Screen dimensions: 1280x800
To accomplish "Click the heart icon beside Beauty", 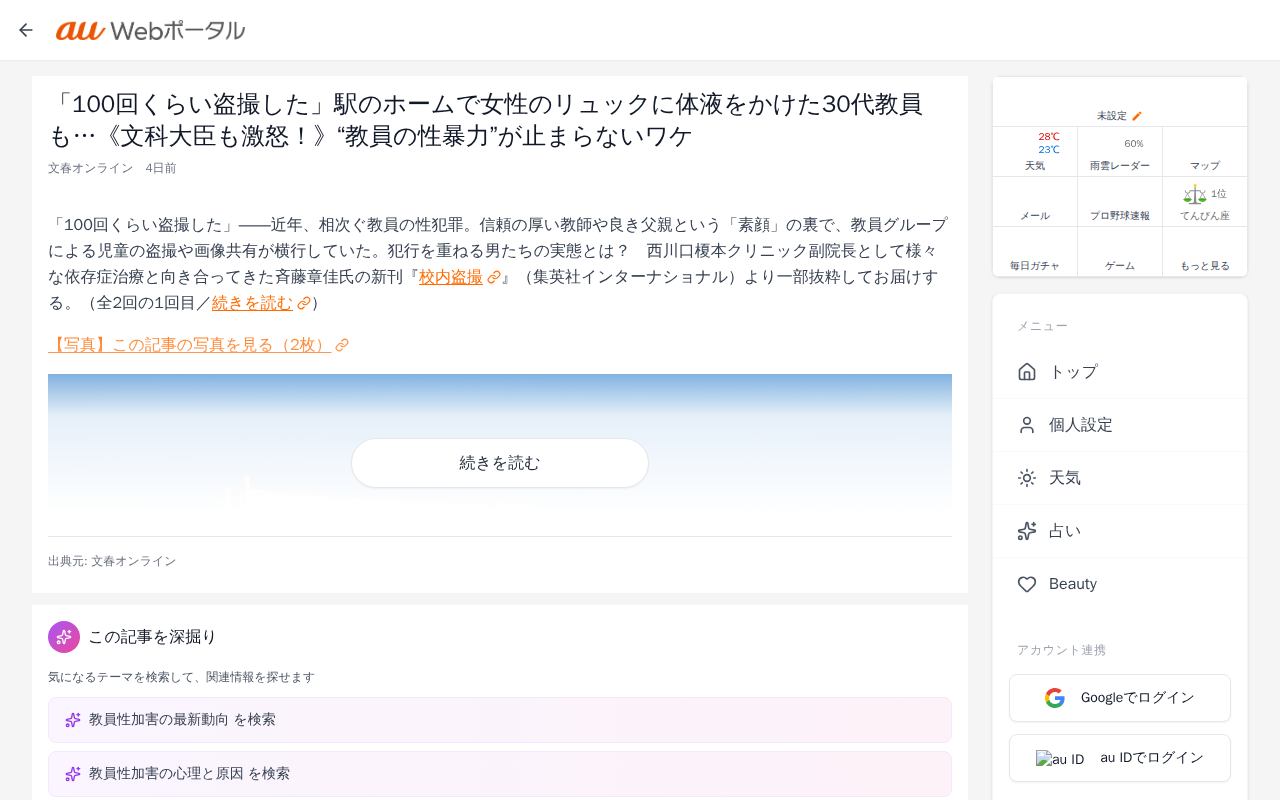I will point(1027,584).
